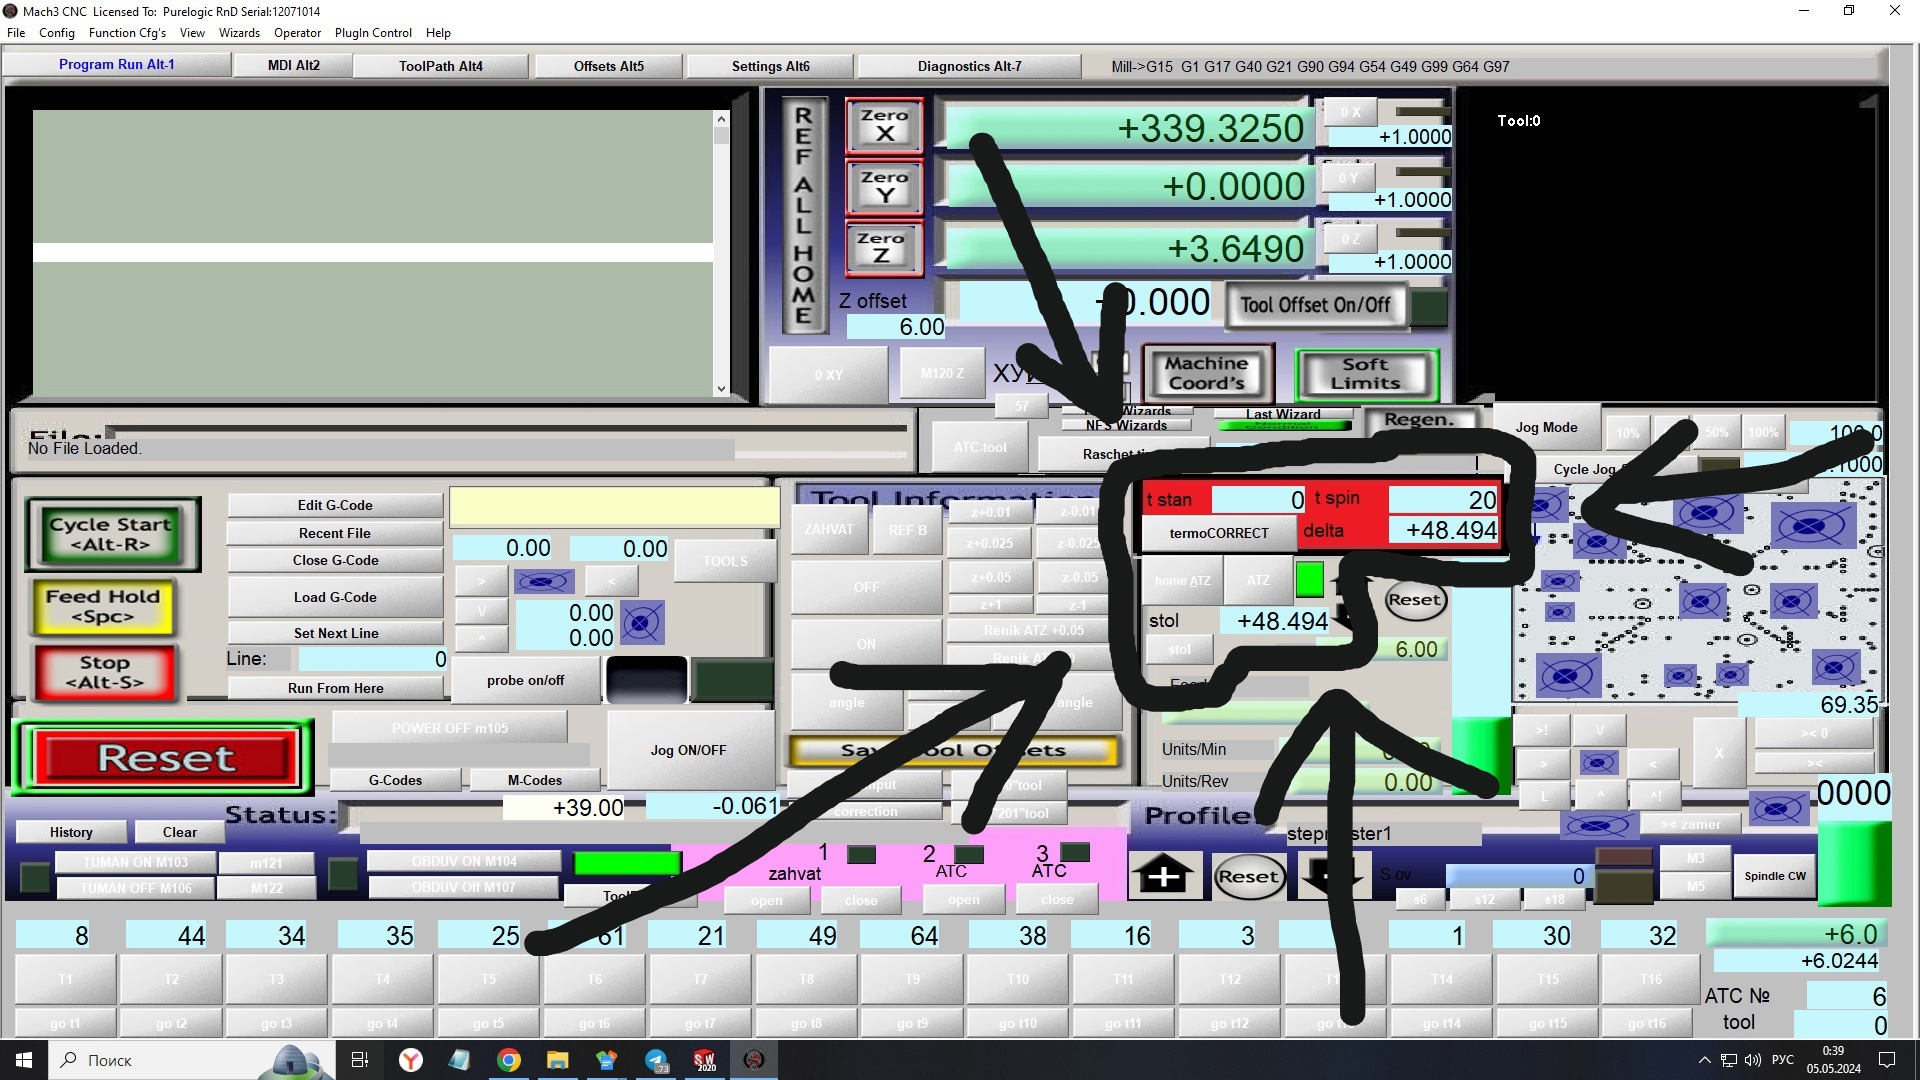Toggle Tool Offset On/Off
This screenshot has width=1920, height=1080.
[1315, 306]
